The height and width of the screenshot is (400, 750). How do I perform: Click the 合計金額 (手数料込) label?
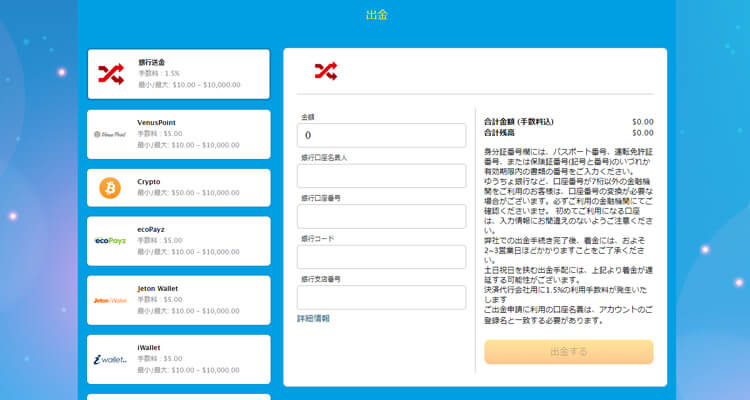click(518, 122)
